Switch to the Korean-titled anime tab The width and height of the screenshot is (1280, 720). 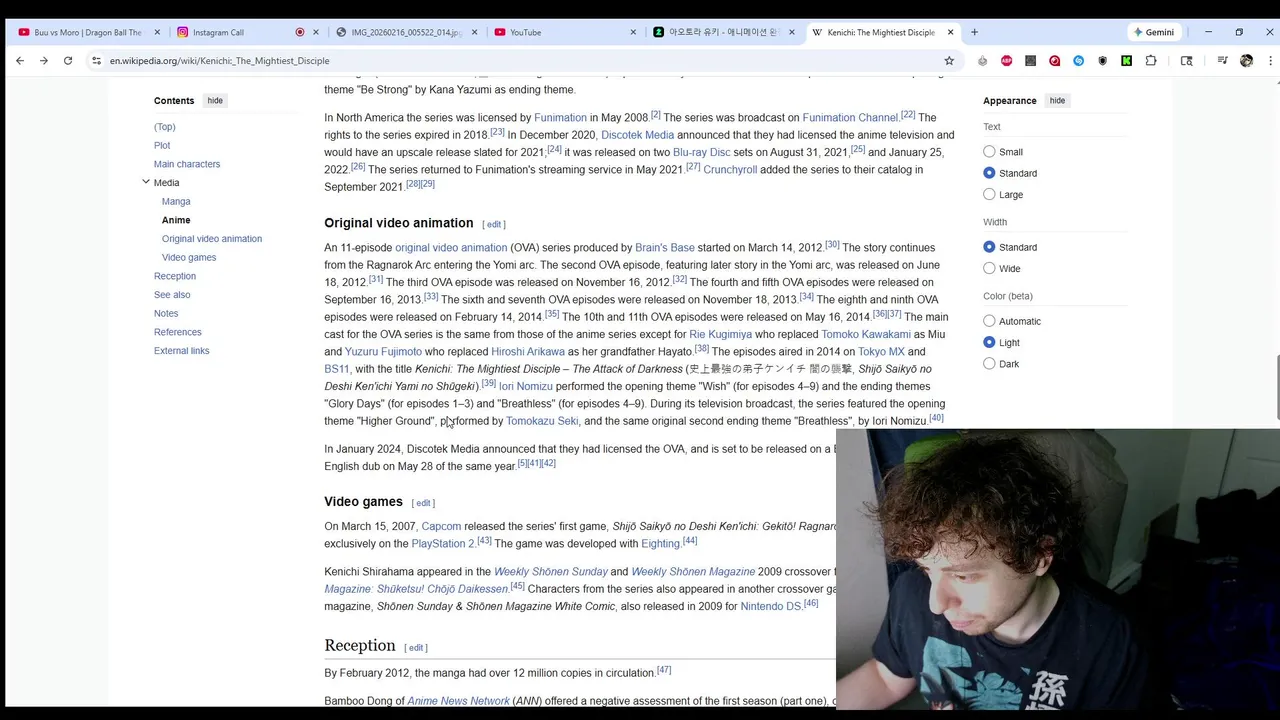pos(724,32)
